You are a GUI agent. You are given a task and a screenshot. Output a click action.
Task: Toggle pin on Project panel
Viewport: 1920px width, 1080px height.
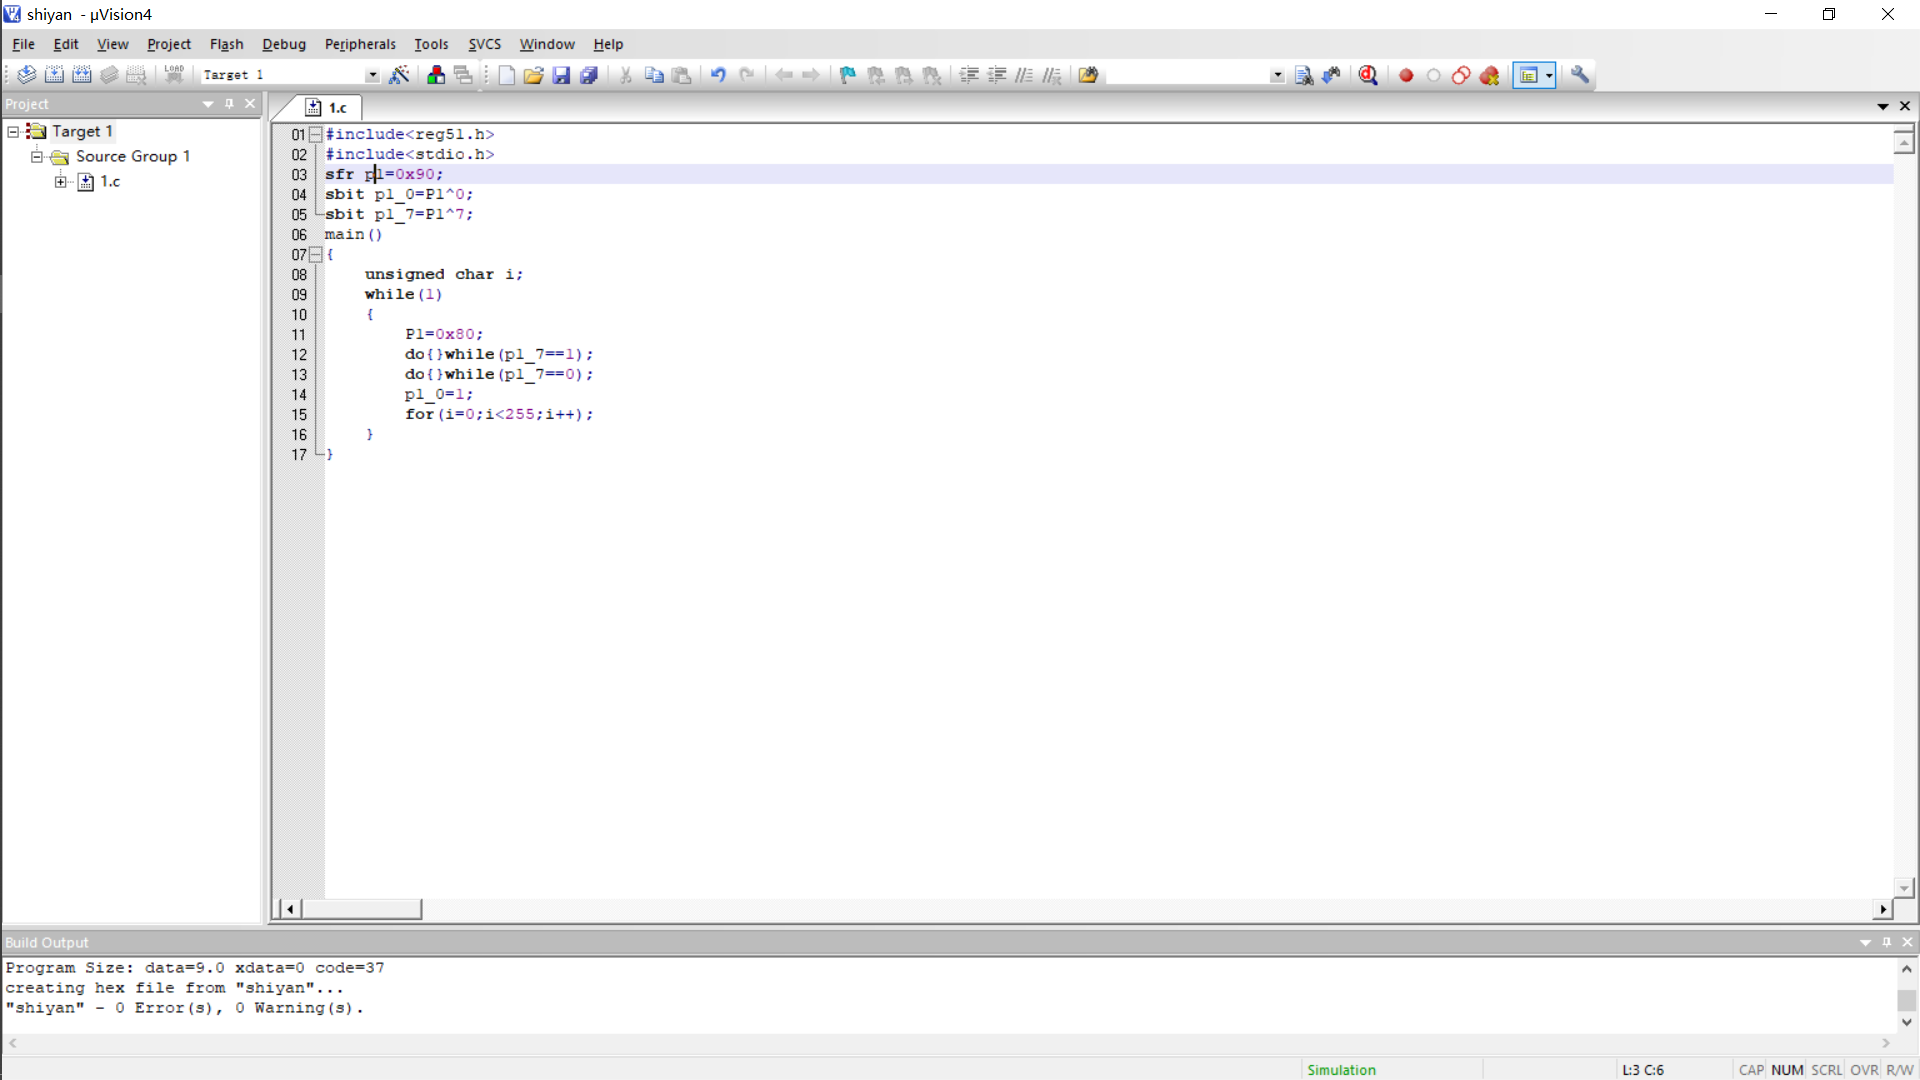coord(229,104)
